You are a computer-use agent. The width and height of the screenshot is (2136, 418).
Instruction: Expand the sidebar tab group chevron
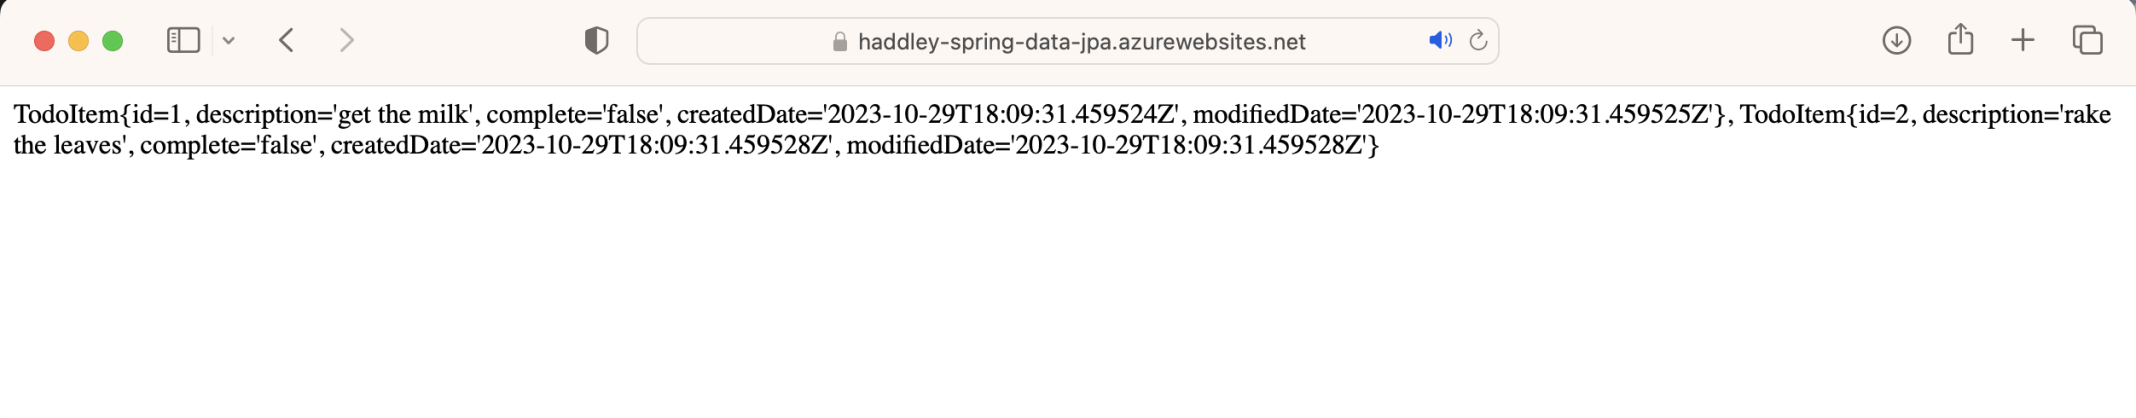tap(229, 41)
